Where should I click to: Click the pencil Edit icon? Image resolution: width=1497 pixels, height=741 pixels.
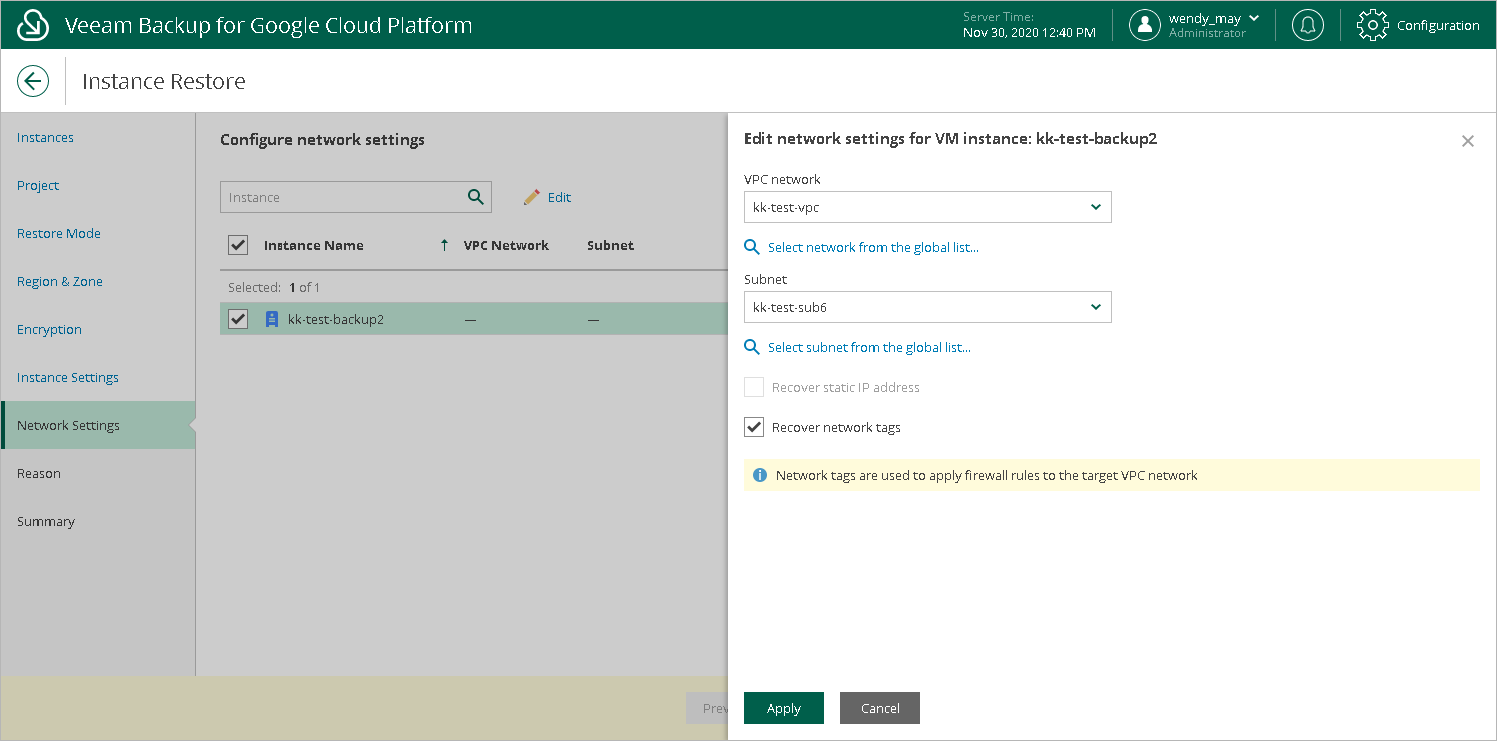[532, 197]
